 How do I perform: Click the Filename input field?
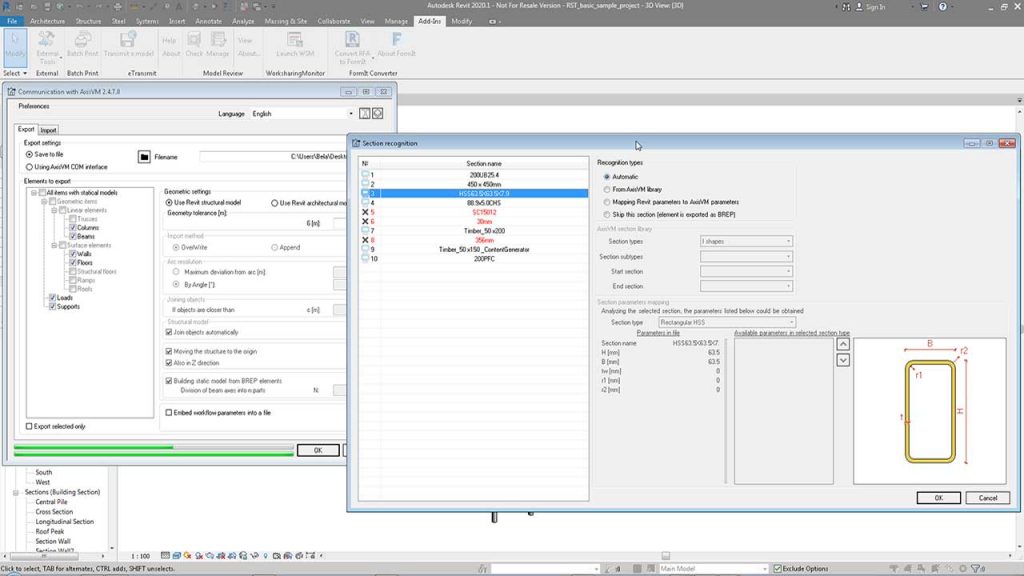tap(270, 157)
